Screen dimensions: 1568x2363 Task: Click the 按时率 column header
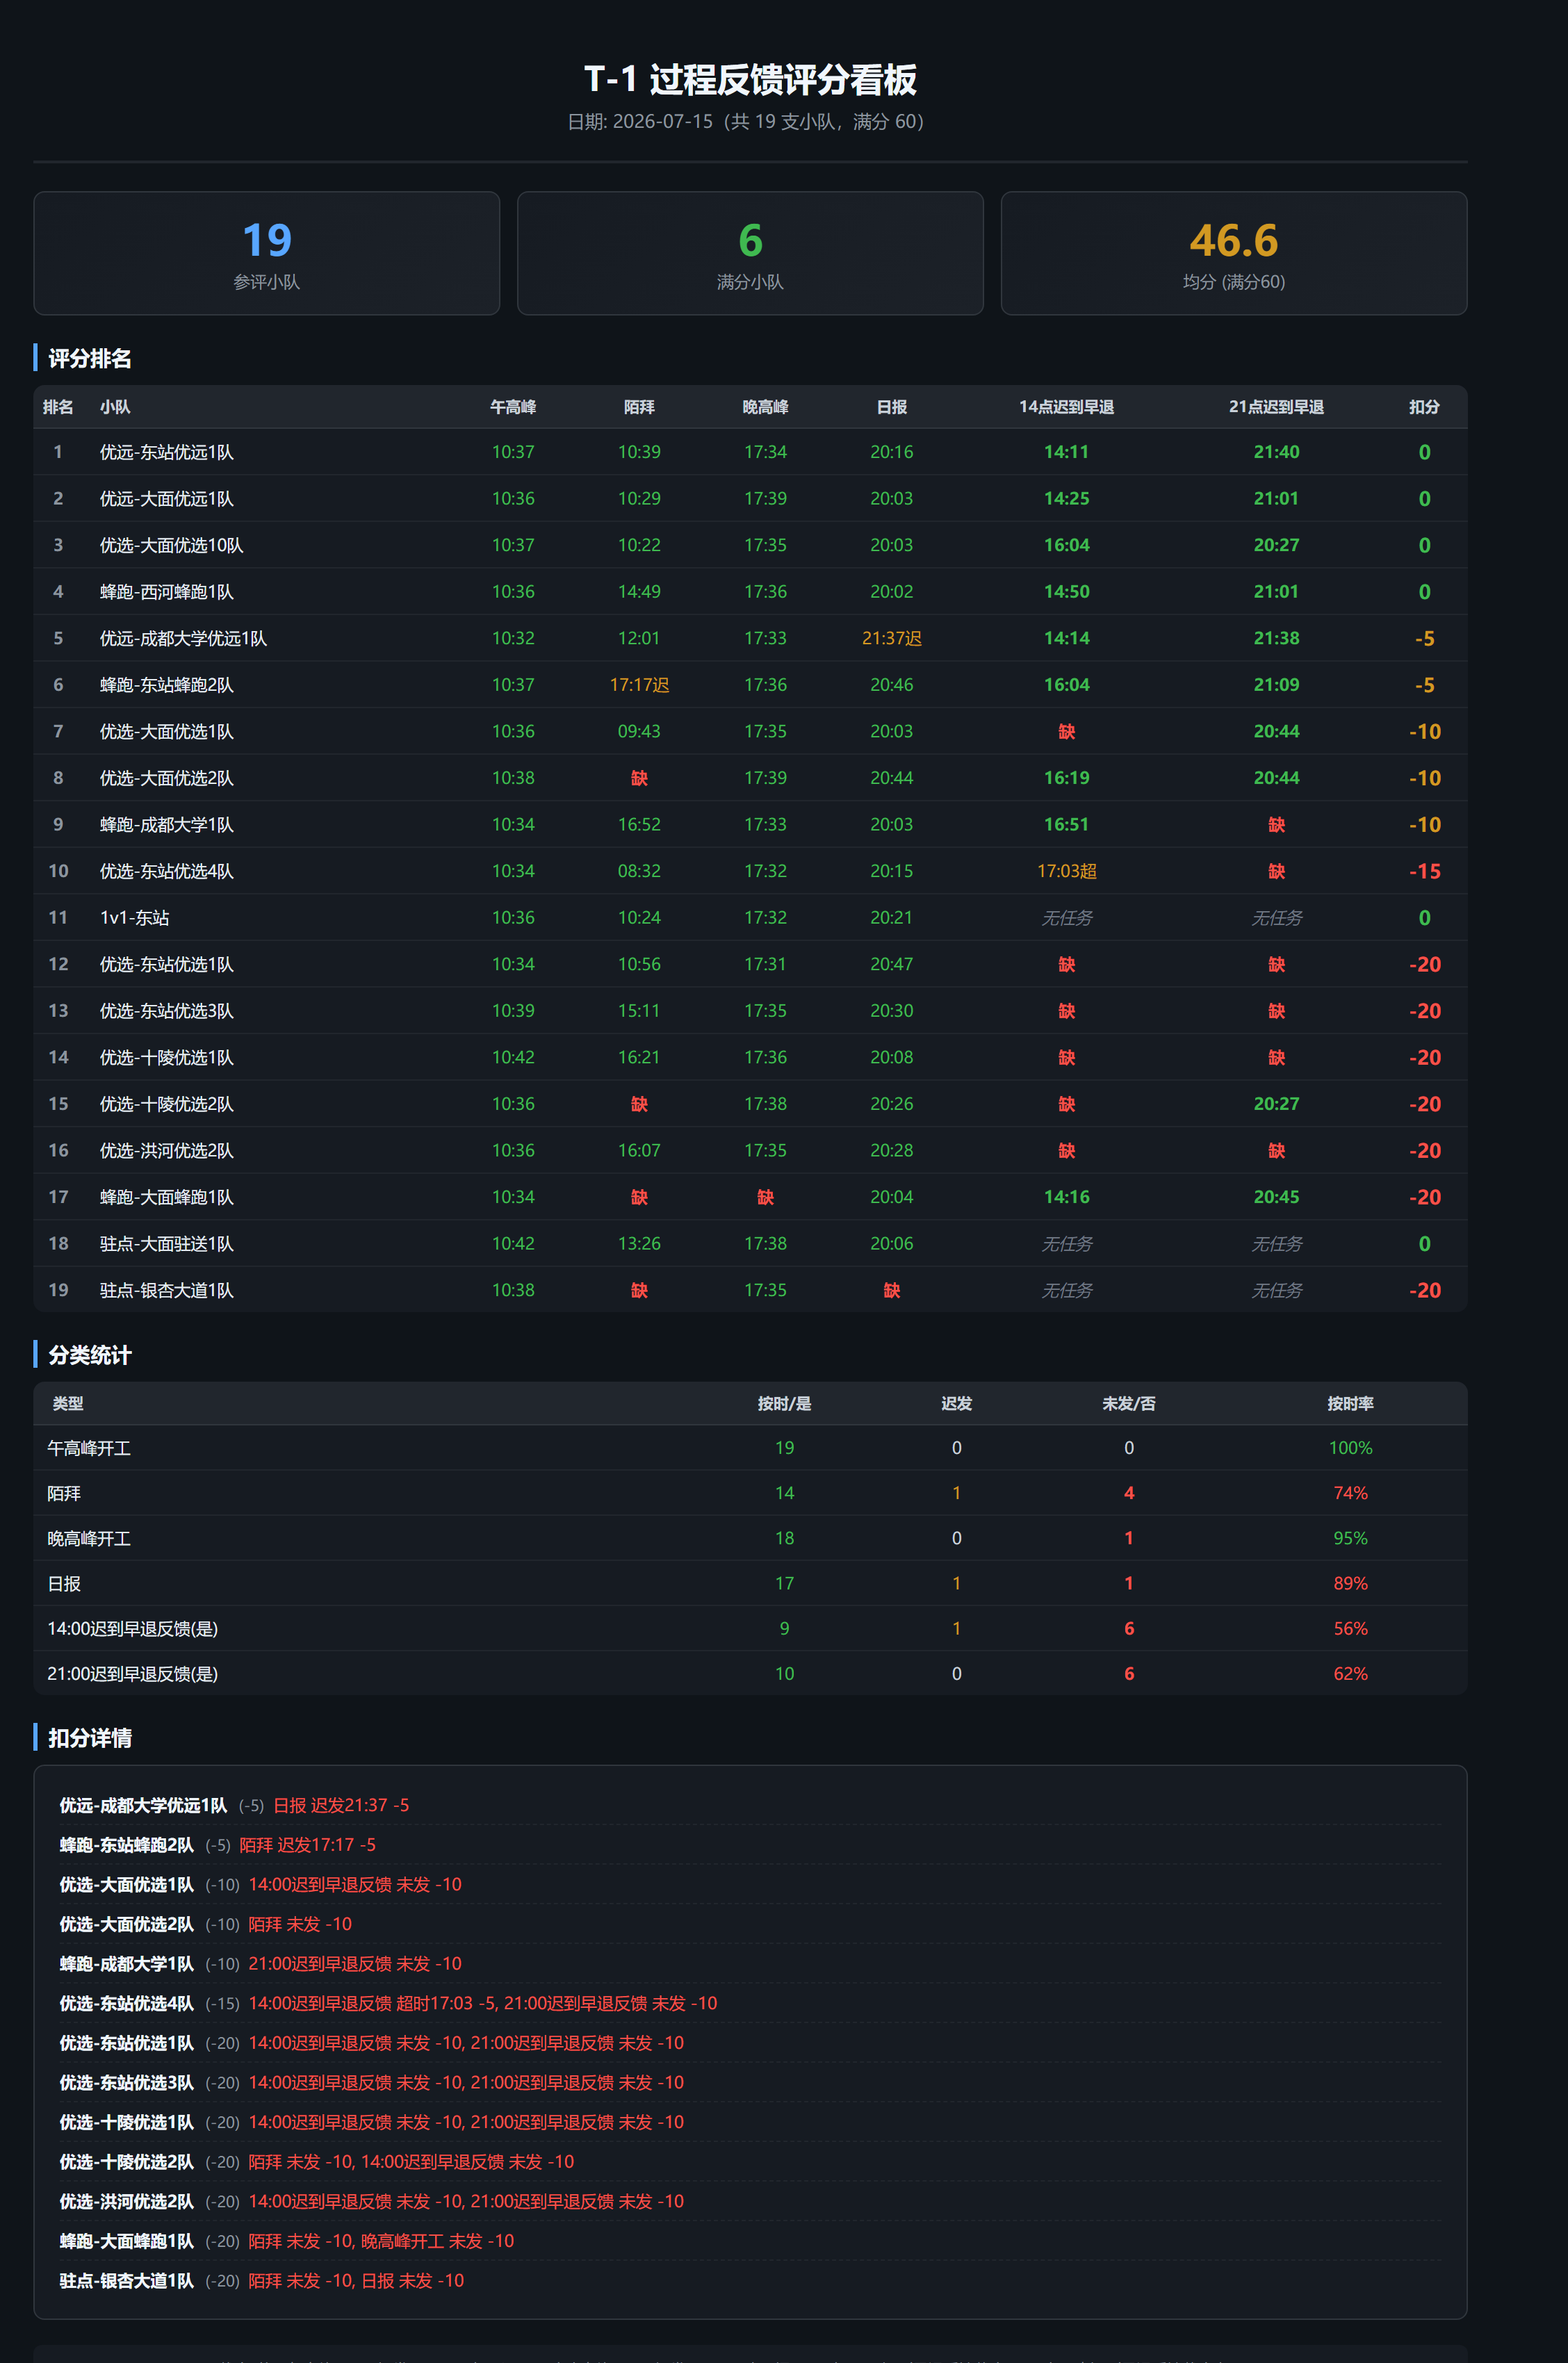coord(1350,1403)
